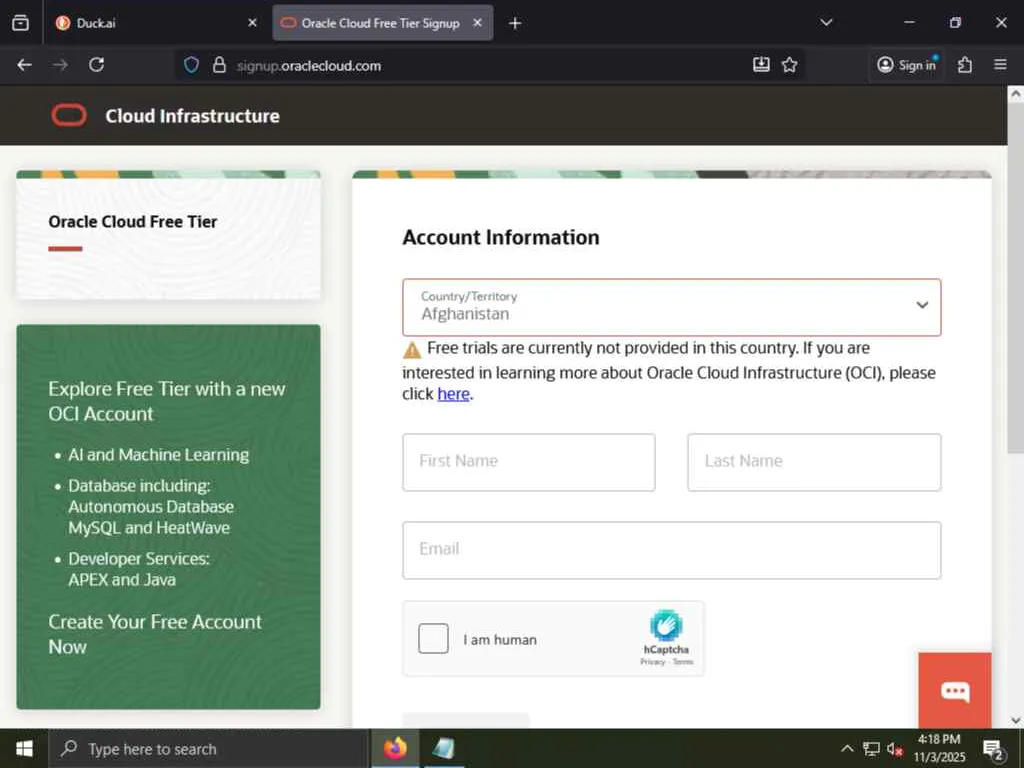Image resolution: width=1024 pixels, height=768 pixels.
Task: Click the scrollbar down arrow
Action: 1015,720
